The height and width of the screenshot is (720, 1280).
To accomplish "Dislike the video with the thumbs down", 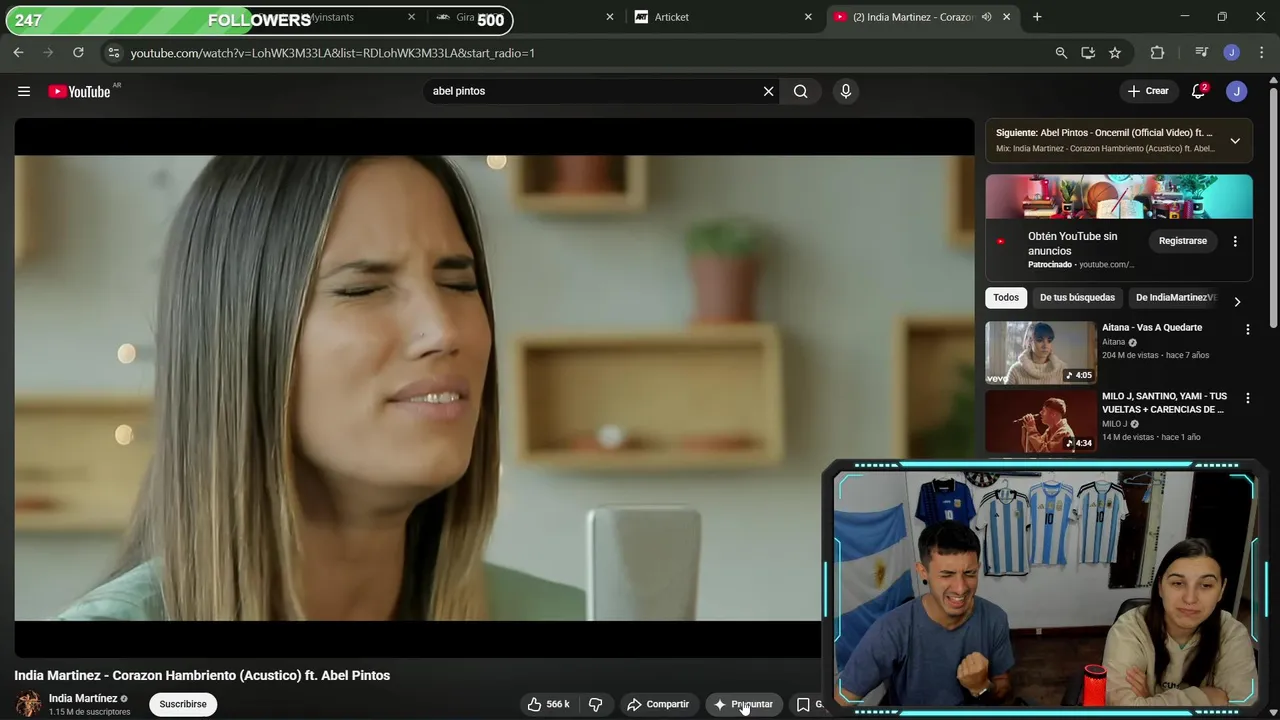I will pyautogui.click(x=596, y=704).
